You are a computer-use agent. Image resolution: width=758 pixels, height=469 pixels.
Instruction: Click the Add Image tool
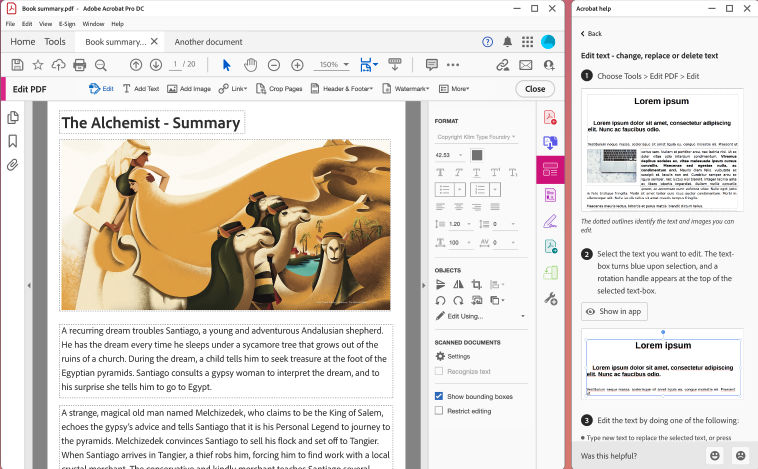188,89
